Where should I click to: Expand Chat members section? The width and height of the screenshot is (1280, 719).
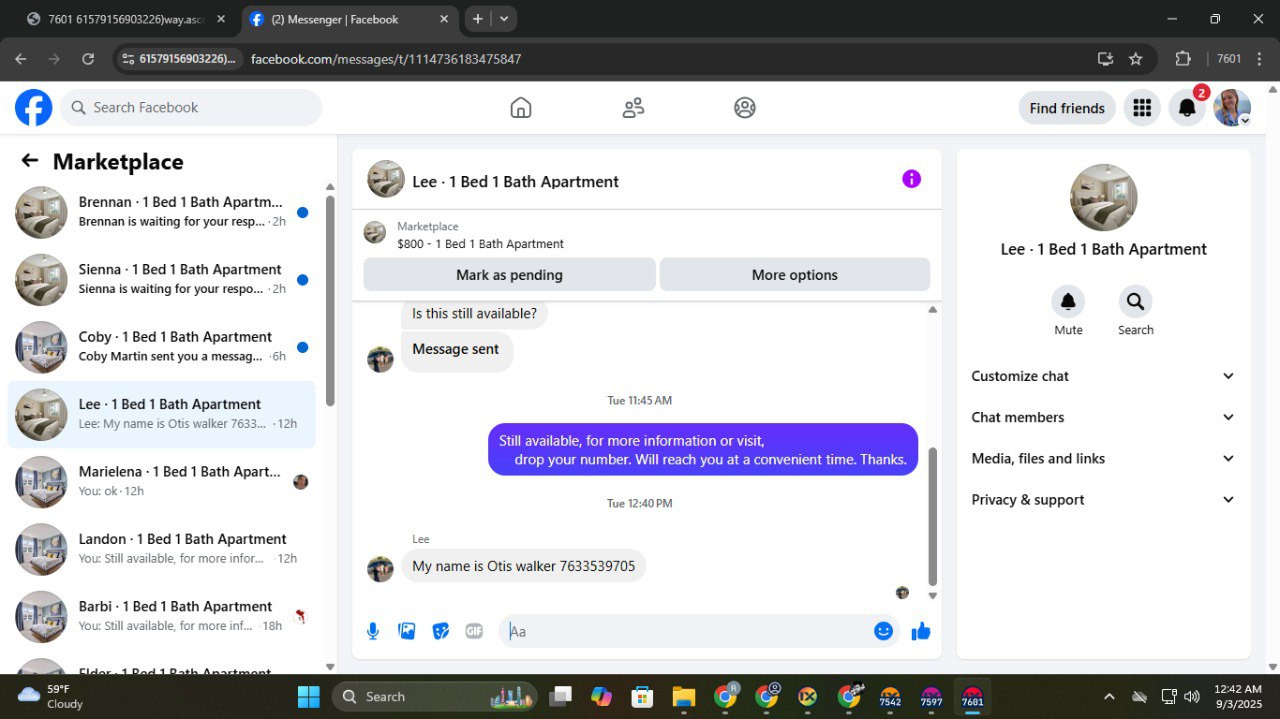1104,417
